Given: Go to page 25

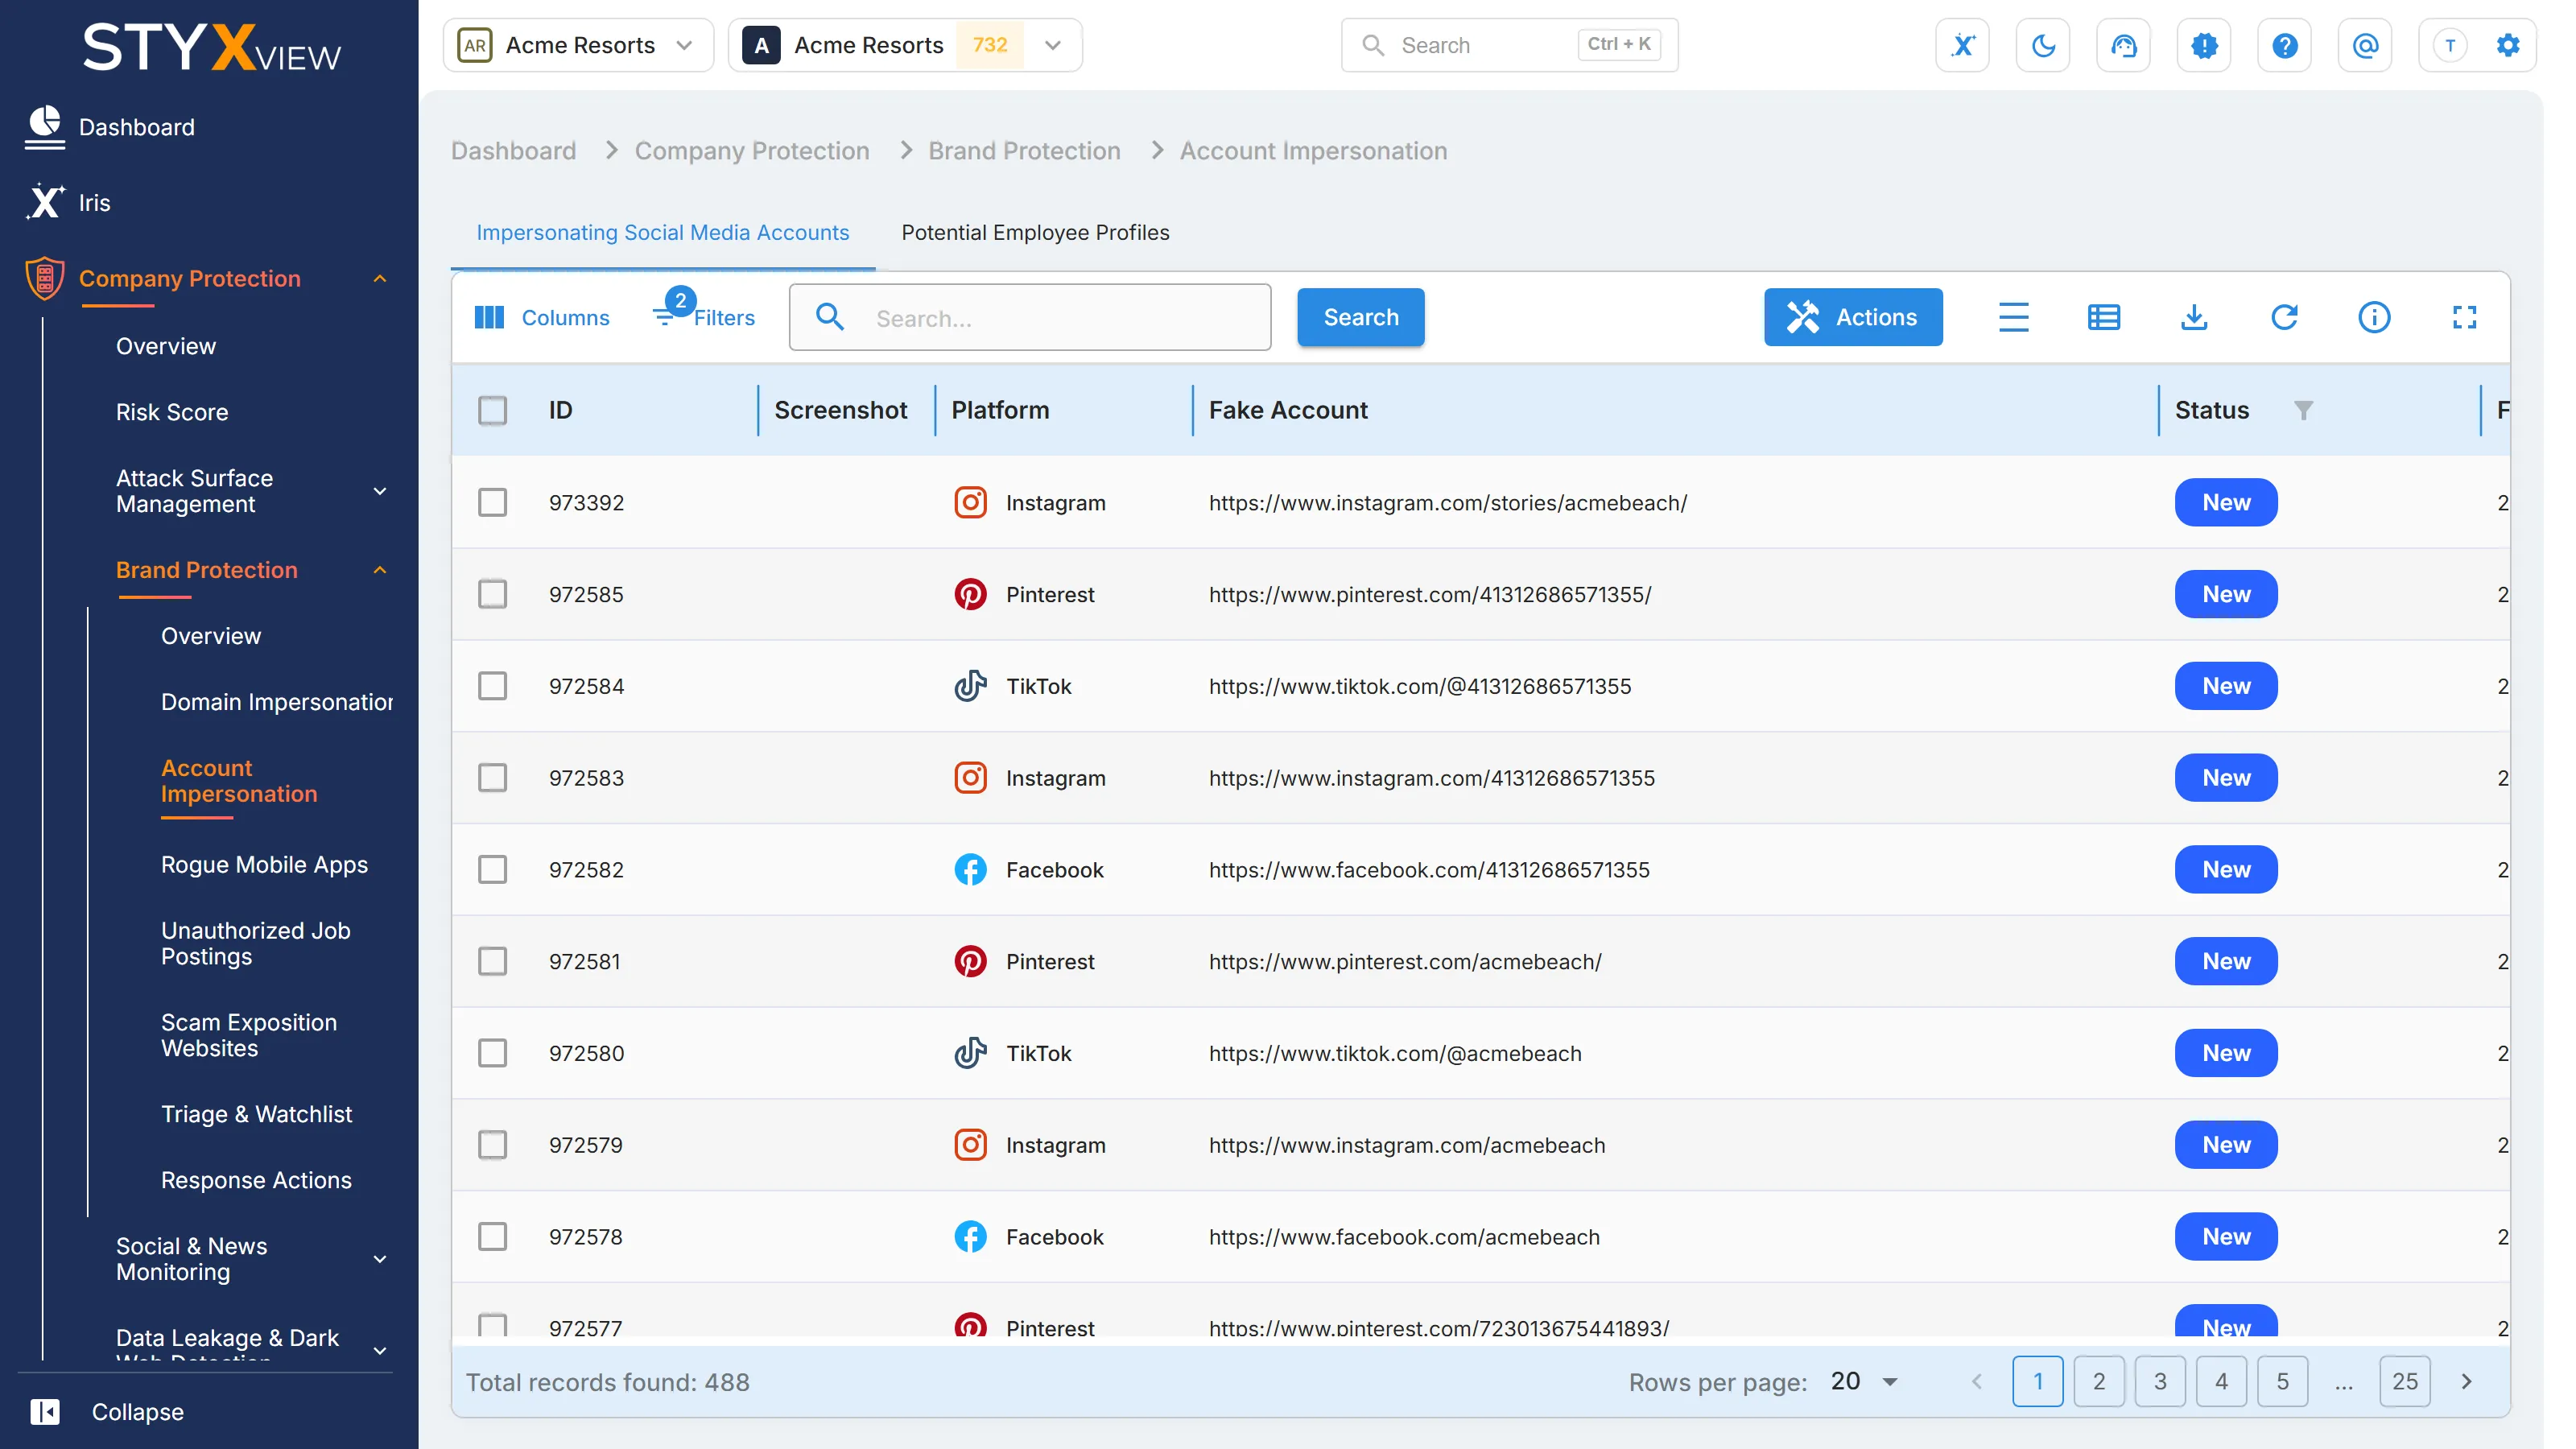Looking at the screenshot, I should coord(2405,1381).
